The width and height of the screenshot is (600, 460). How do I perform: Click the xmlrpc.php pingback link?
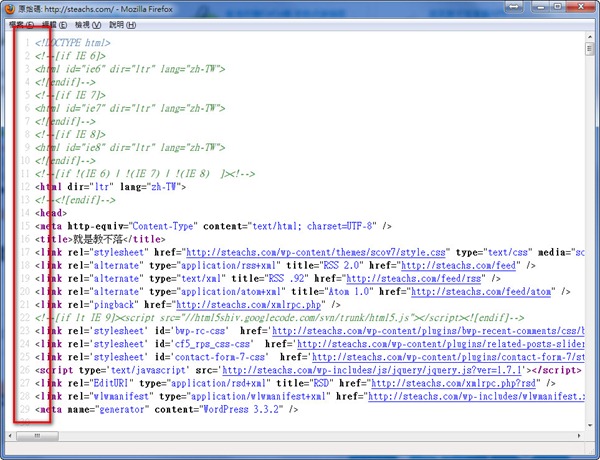tap(259, 304)
